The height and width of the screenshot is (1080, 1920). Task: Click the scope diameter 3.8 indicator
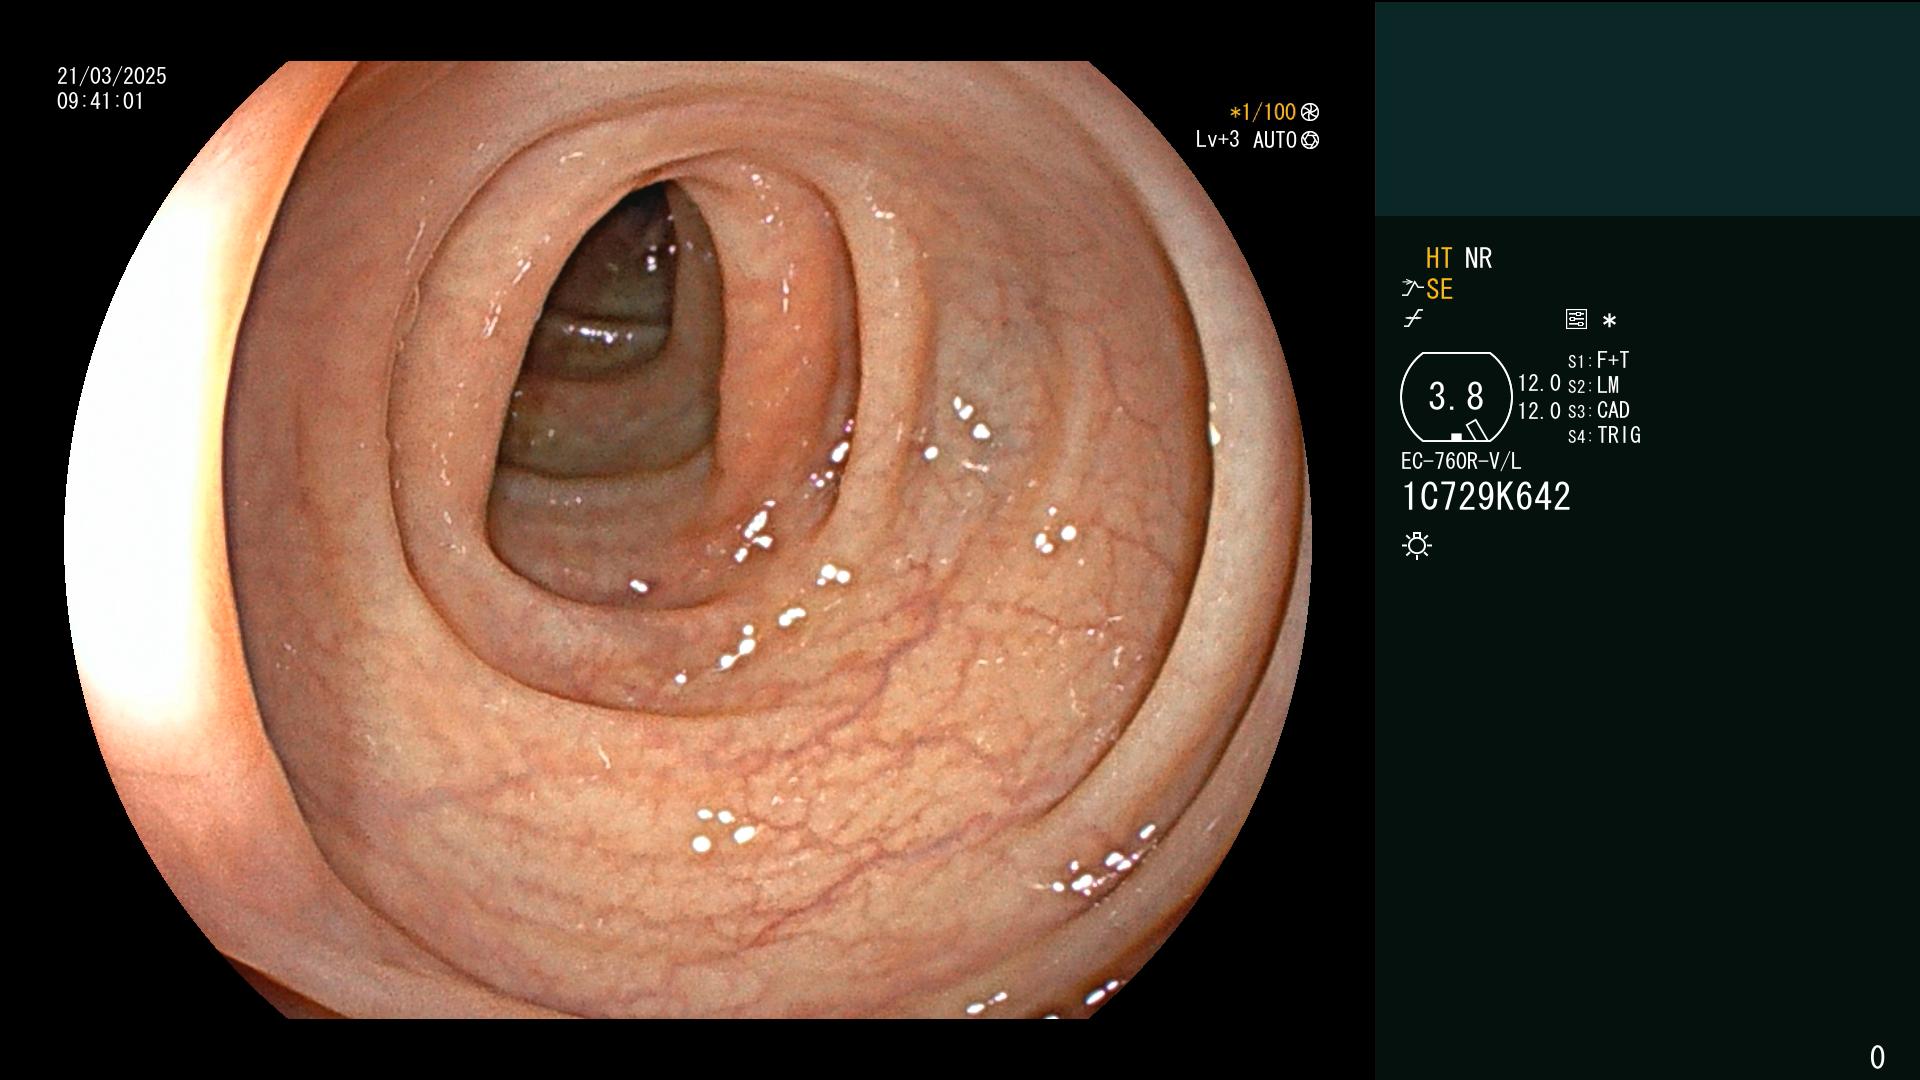click(1456, 397)
